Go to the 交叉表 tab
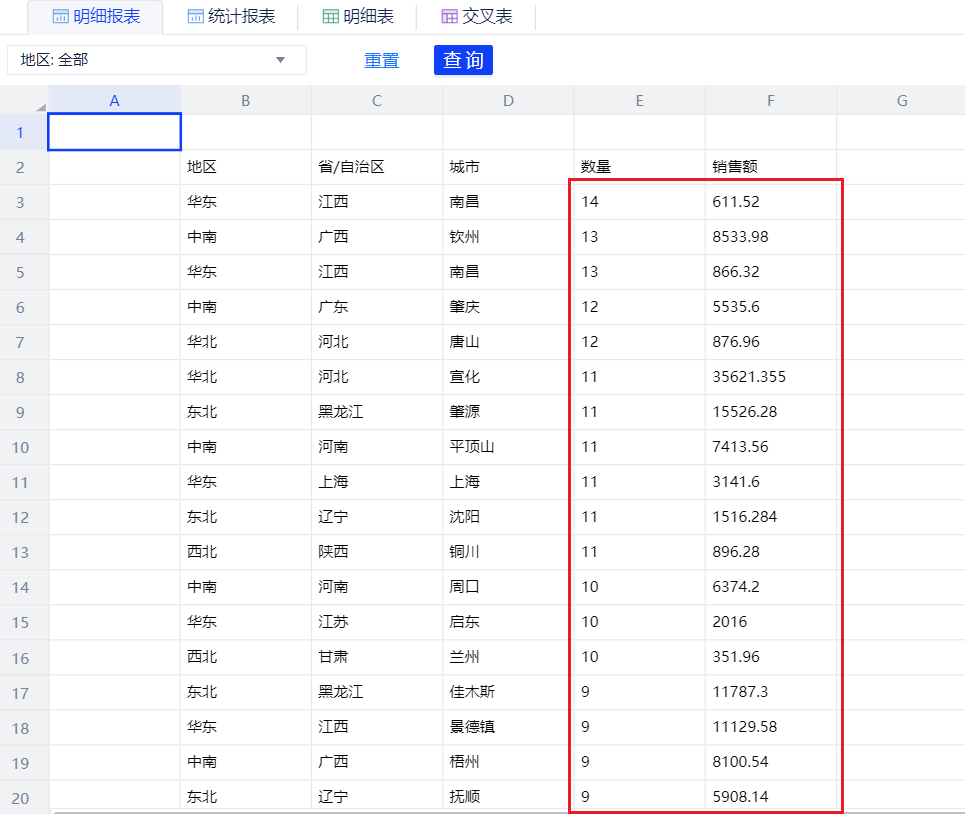Viewport: 965px width, 814px height. (477, 17)
